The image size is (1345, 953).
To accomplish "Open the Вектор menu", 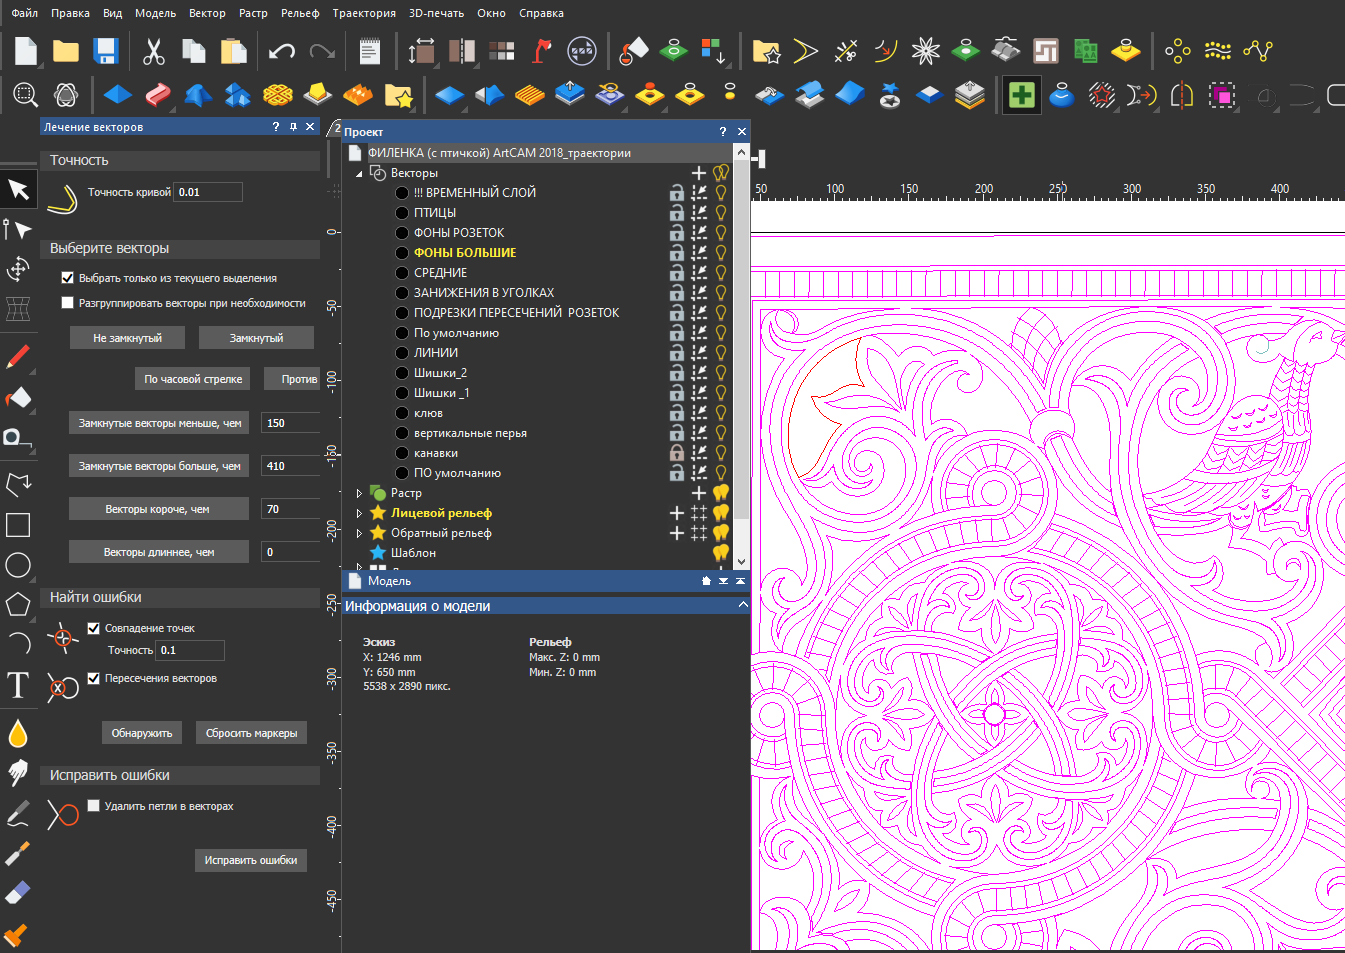I will [x=207, y=13].
